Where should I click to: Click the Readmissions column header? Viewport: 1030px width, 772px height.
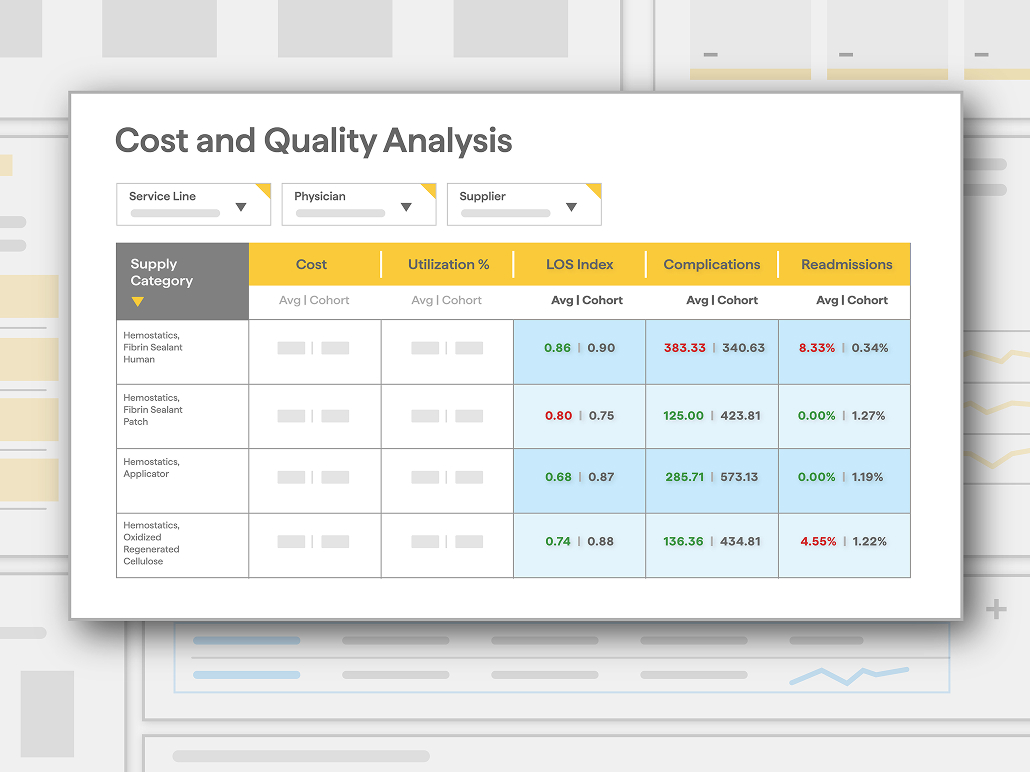pyautogui.click(x=846, y=264)
